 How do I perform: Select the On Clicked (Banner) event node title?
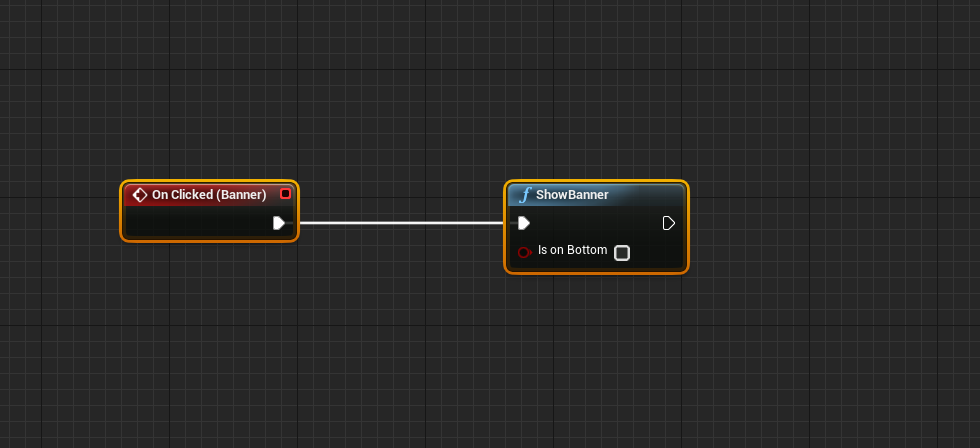pos(209,195)
